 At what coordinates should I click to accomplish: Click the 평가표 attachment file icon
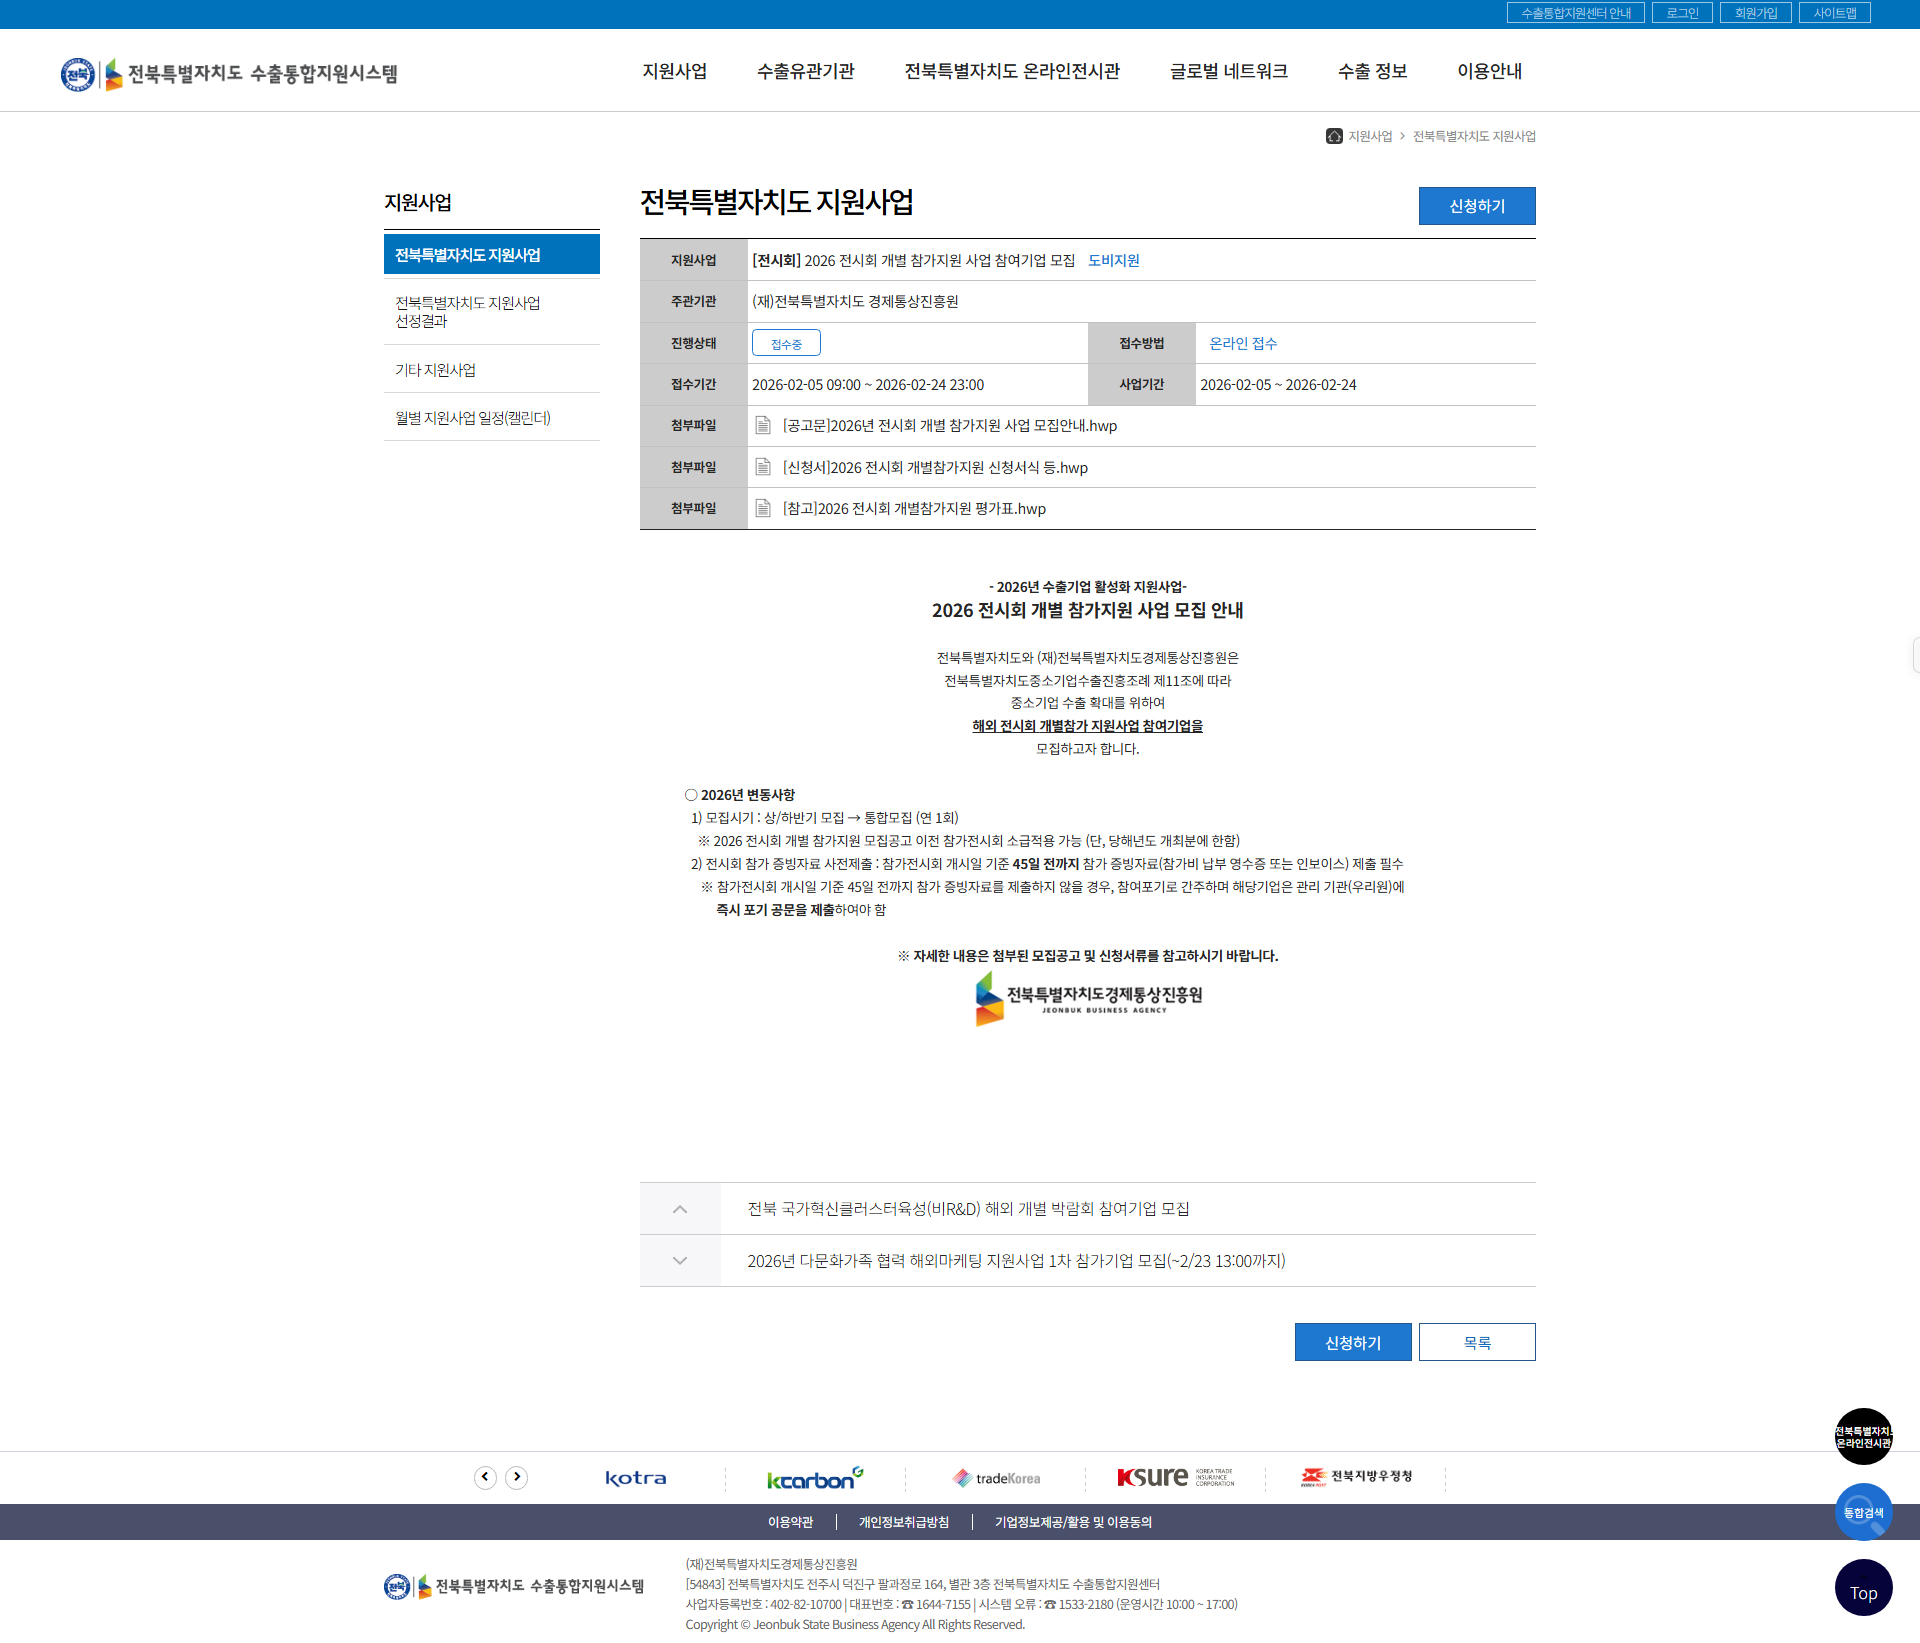coord(763,508)
